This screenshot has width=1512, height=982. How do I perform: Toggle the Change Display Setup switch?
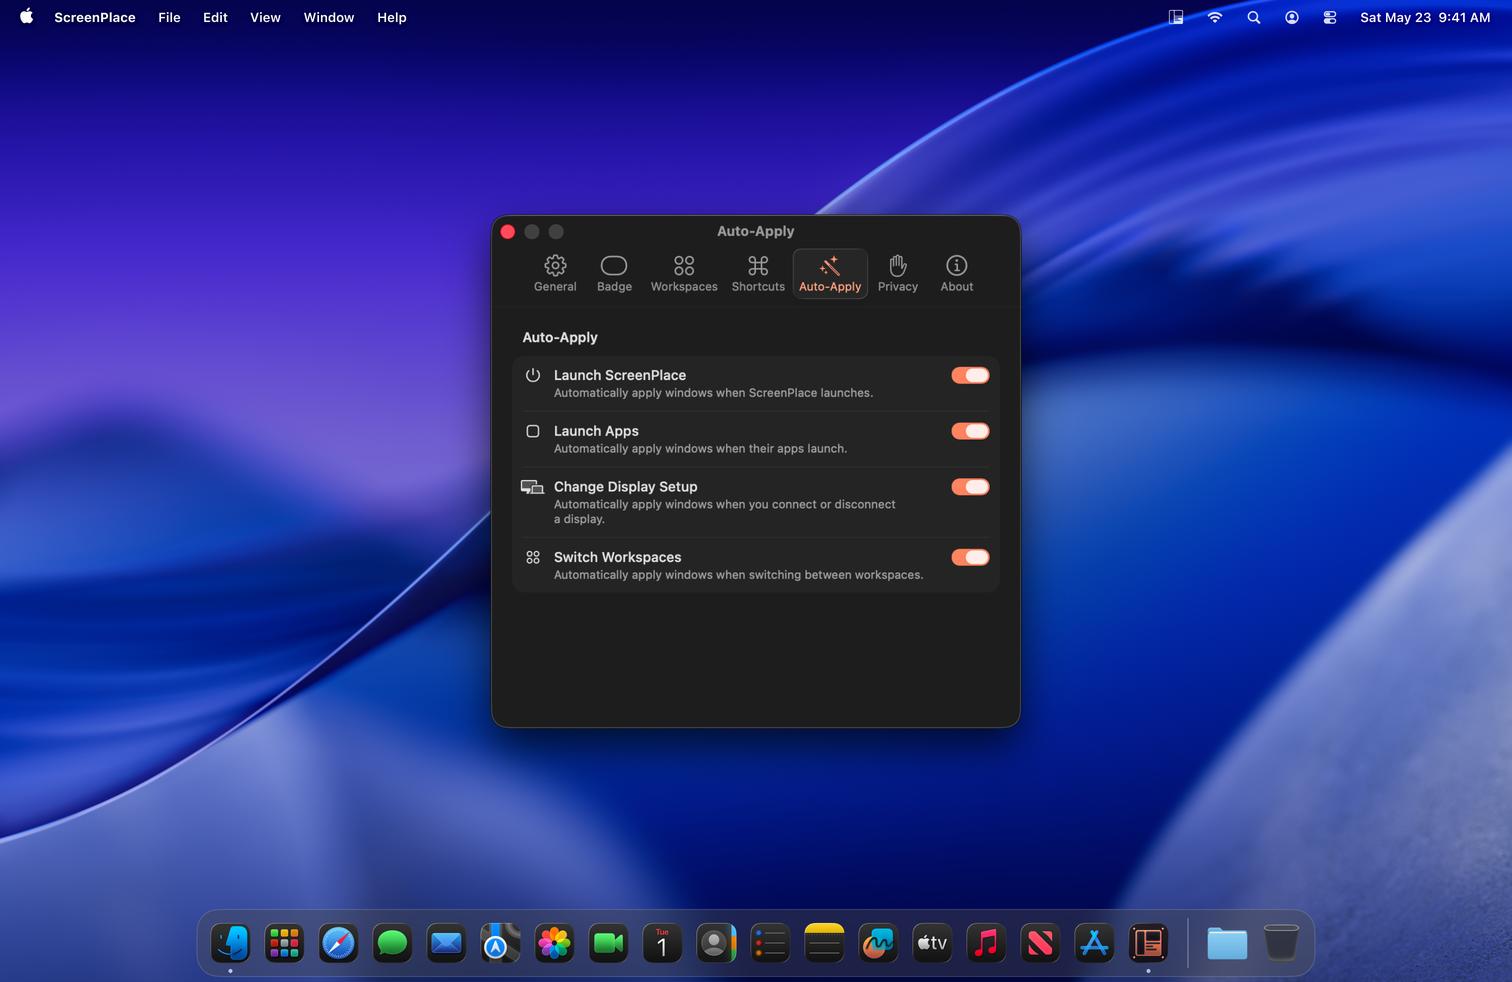click(970, 487)
